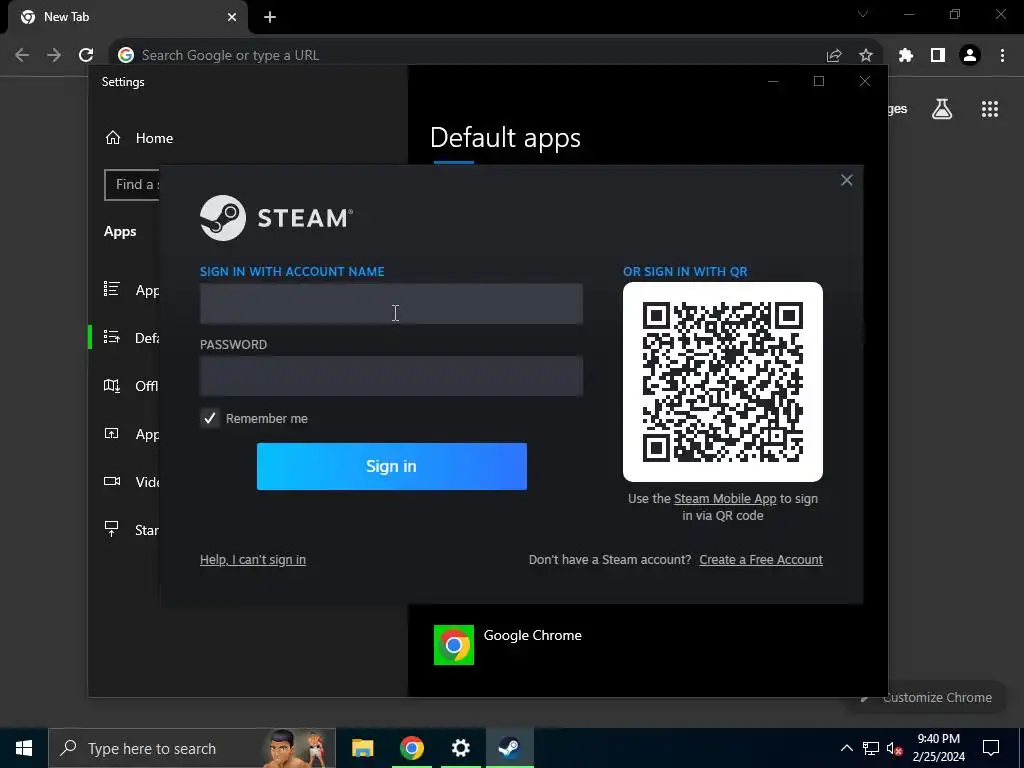Screen dimensions: 1024x768
Task: Click the Steam QR code image
Action: [722, 382]
